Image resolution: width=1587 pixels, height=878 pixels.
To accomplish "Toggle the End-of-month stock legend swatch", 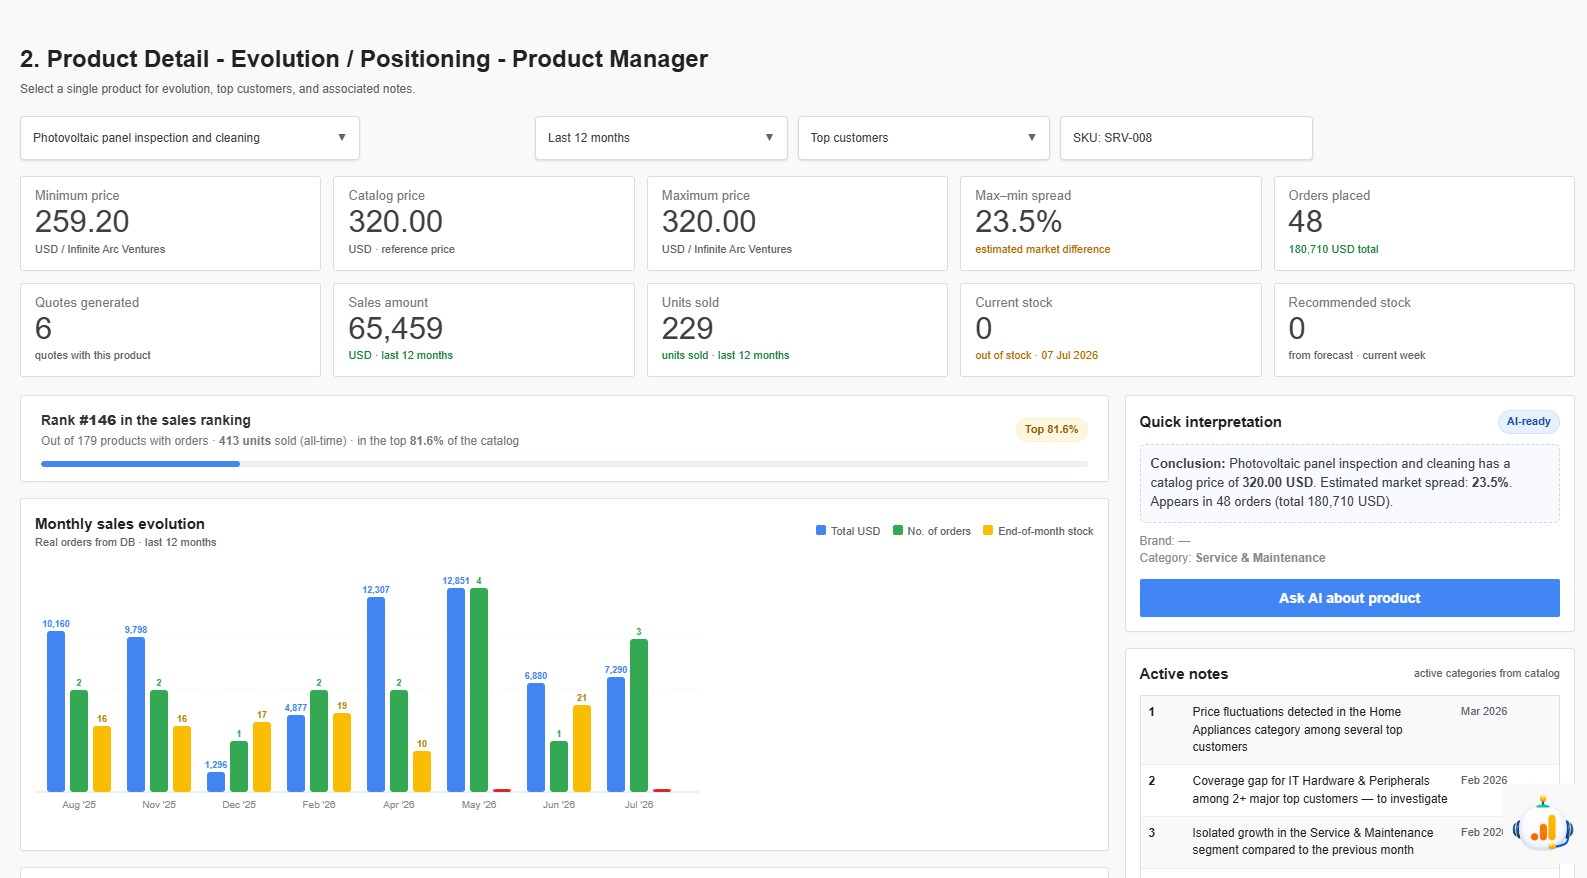I will tap(988, 531).
